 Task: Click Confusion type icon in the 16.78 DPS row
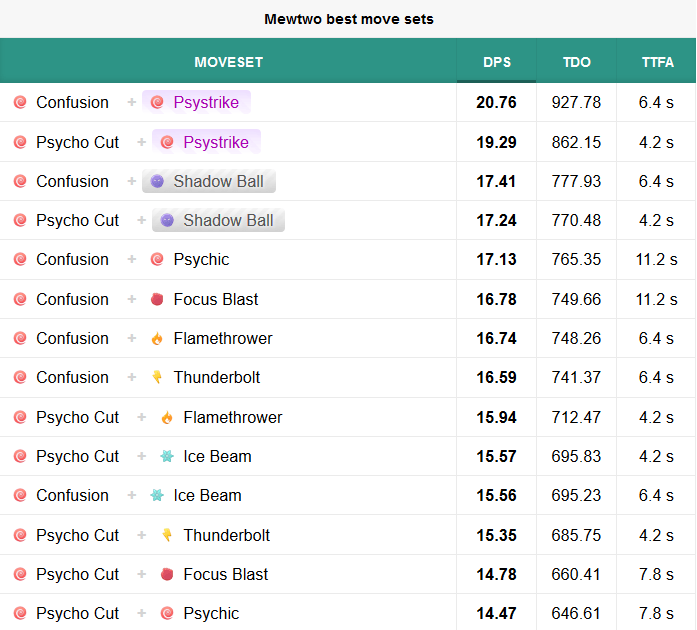(x=20, y=299)
